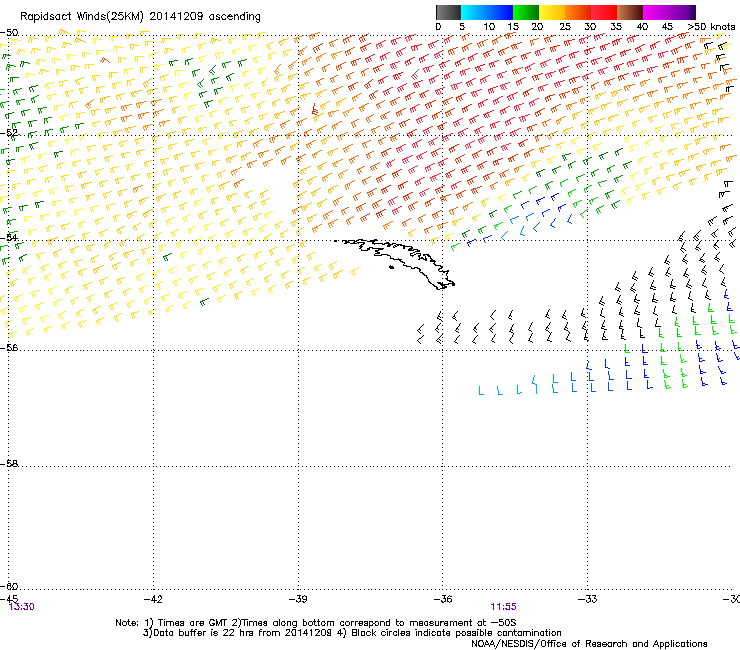Viewport: 740px width, 650px height.
Task: Click the orange 25-30 knots legend segment
Action: coord(578,12)
